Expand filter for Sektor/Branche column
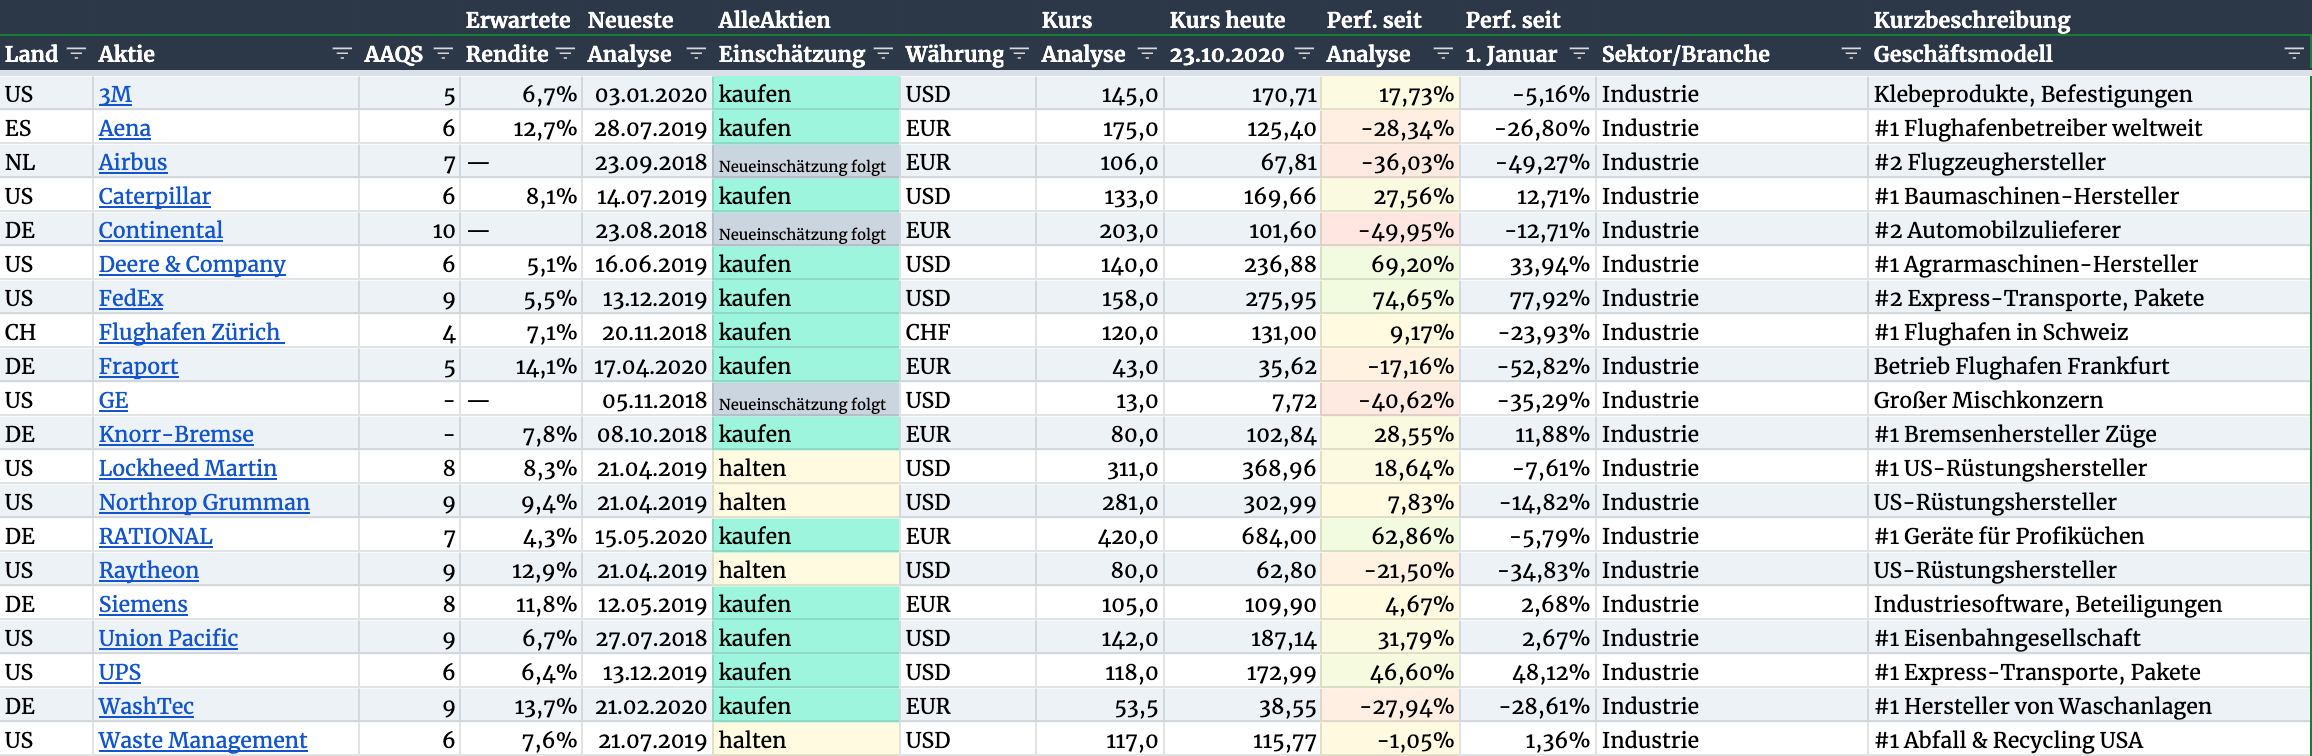2312x756 pixels. point(1851,53)
